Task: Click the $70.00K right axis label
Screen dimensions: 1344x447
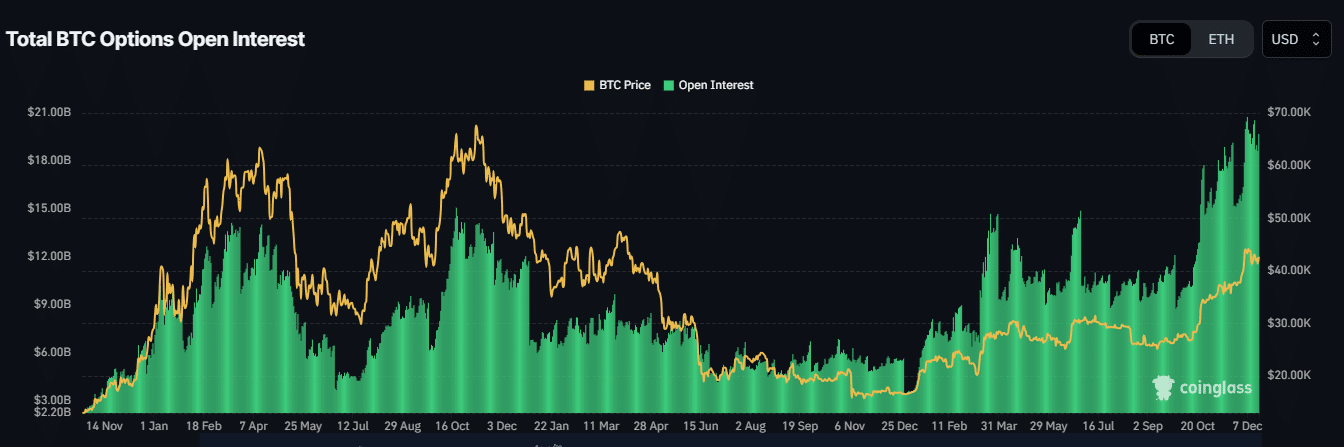Action: 1287,112
